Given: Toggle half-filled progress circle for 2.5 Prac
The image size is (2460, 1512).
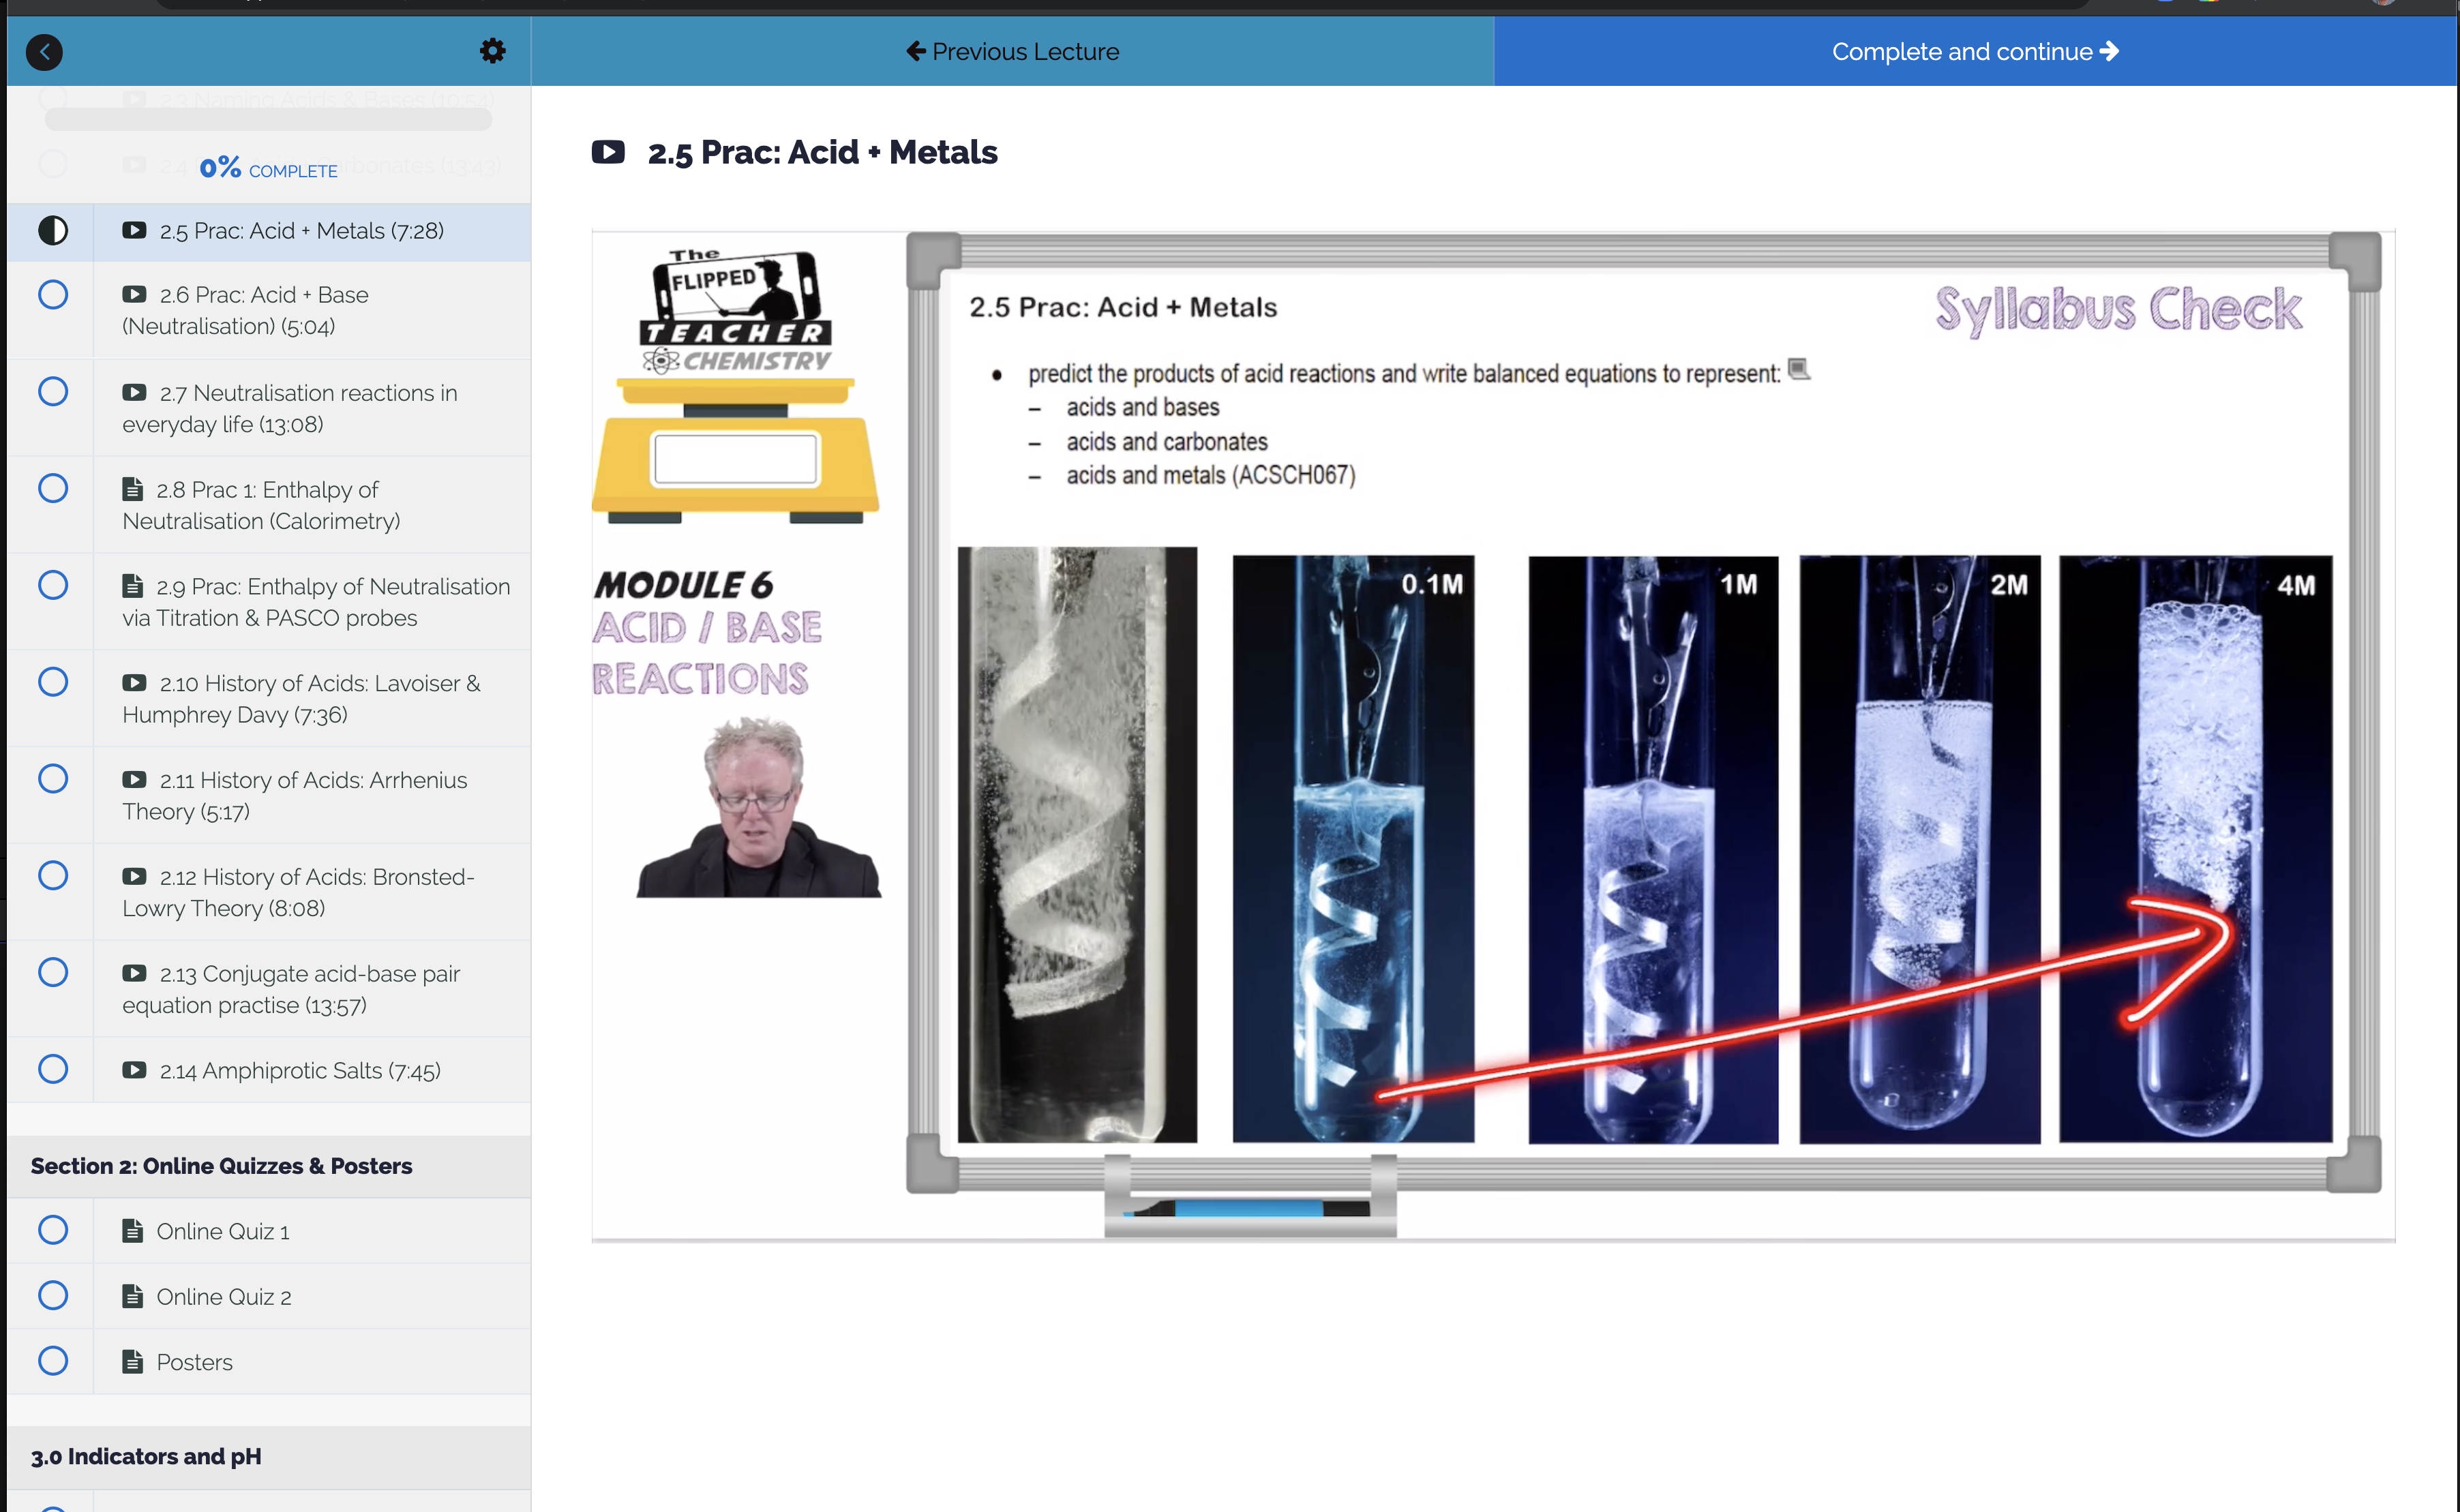Looking at the screenshot, I should 53,231.
